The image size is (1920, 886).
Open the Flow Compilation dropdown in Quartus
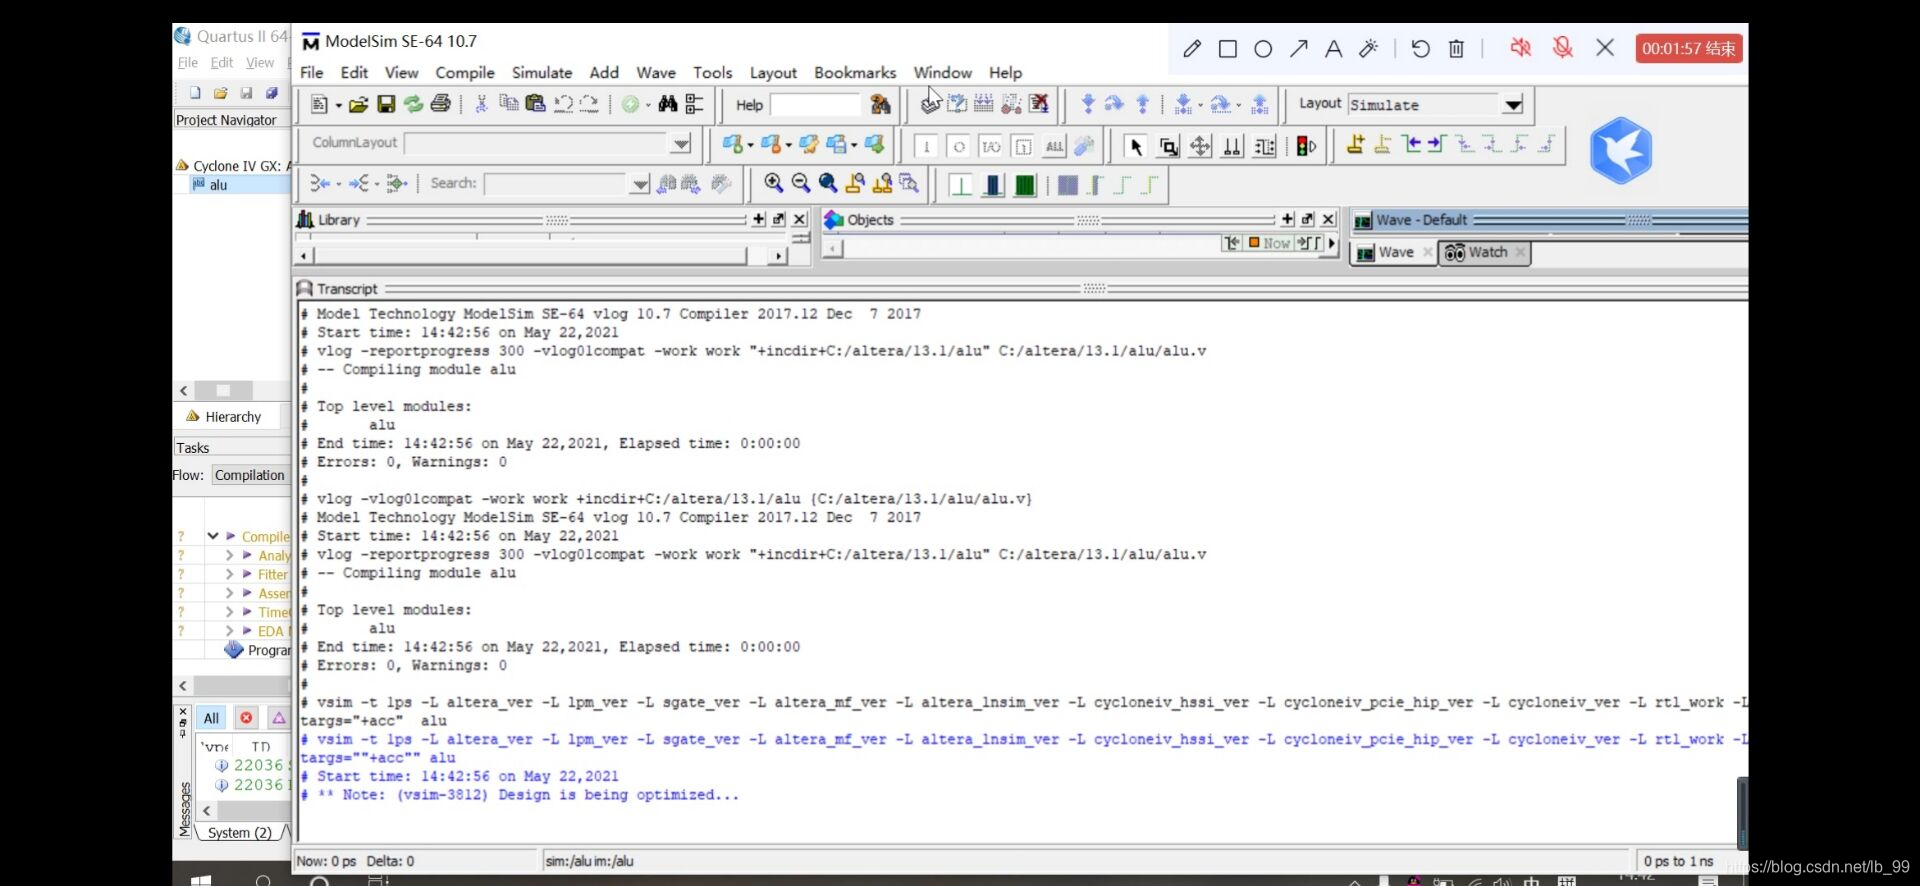(x=250, y=475)
